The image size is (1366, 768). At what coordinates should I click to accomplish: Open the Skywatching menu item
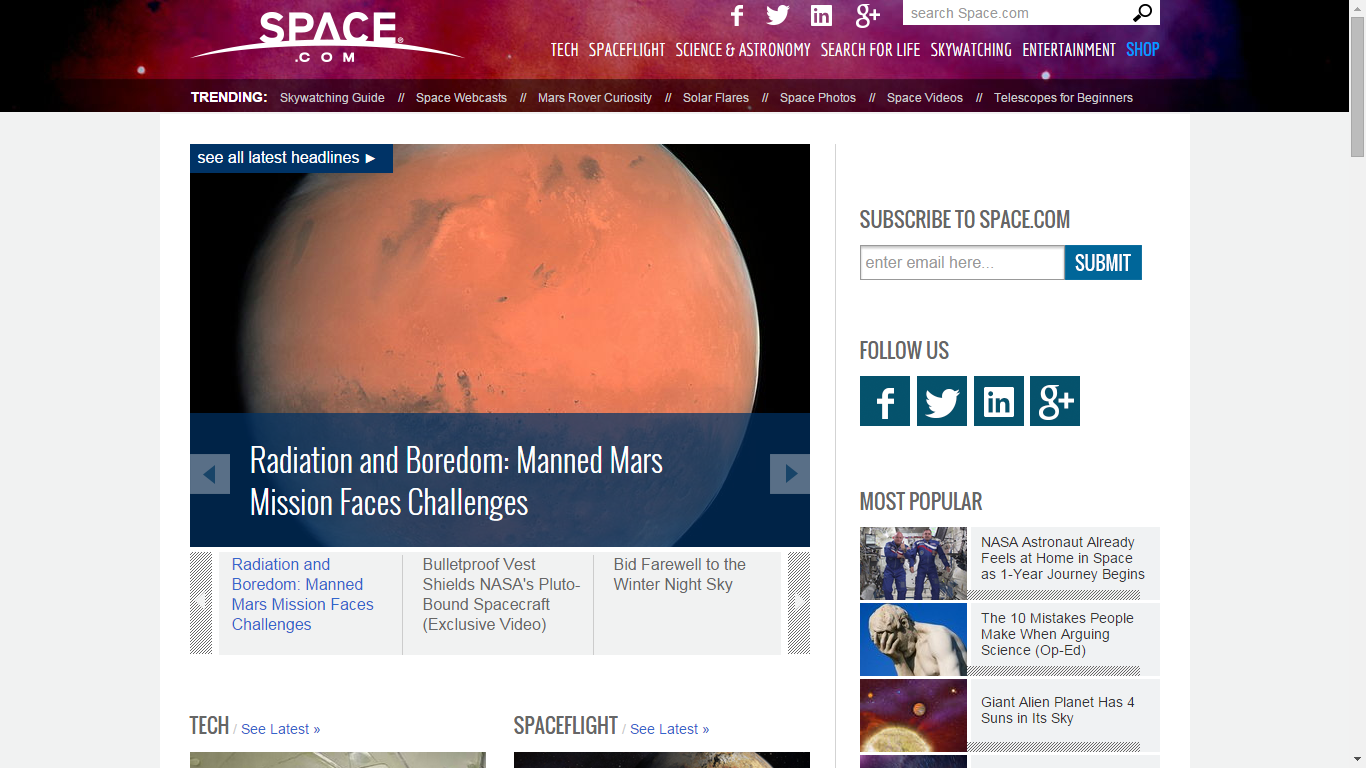[x=971, y=50]
